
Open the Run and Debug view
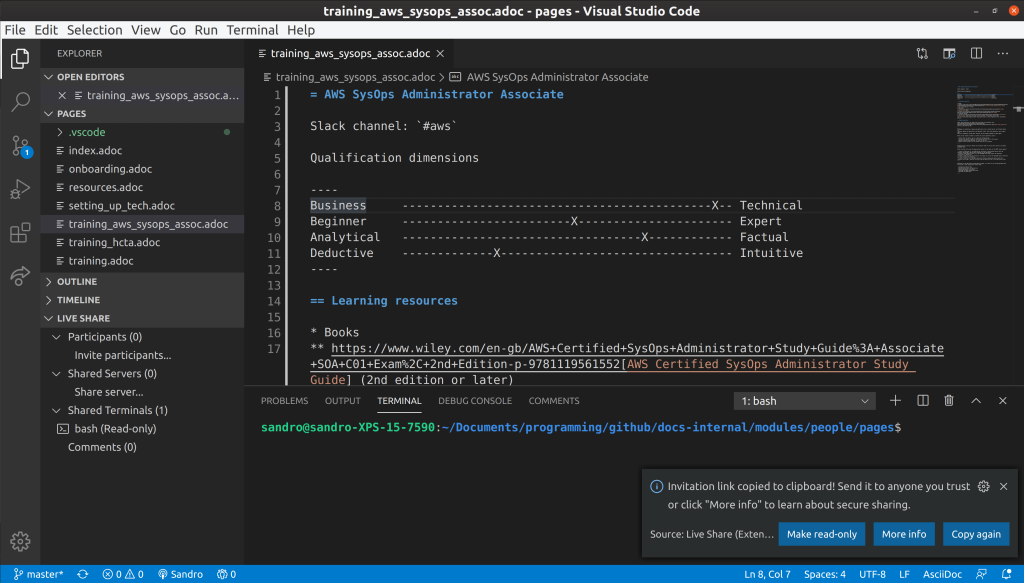point(20,189)
